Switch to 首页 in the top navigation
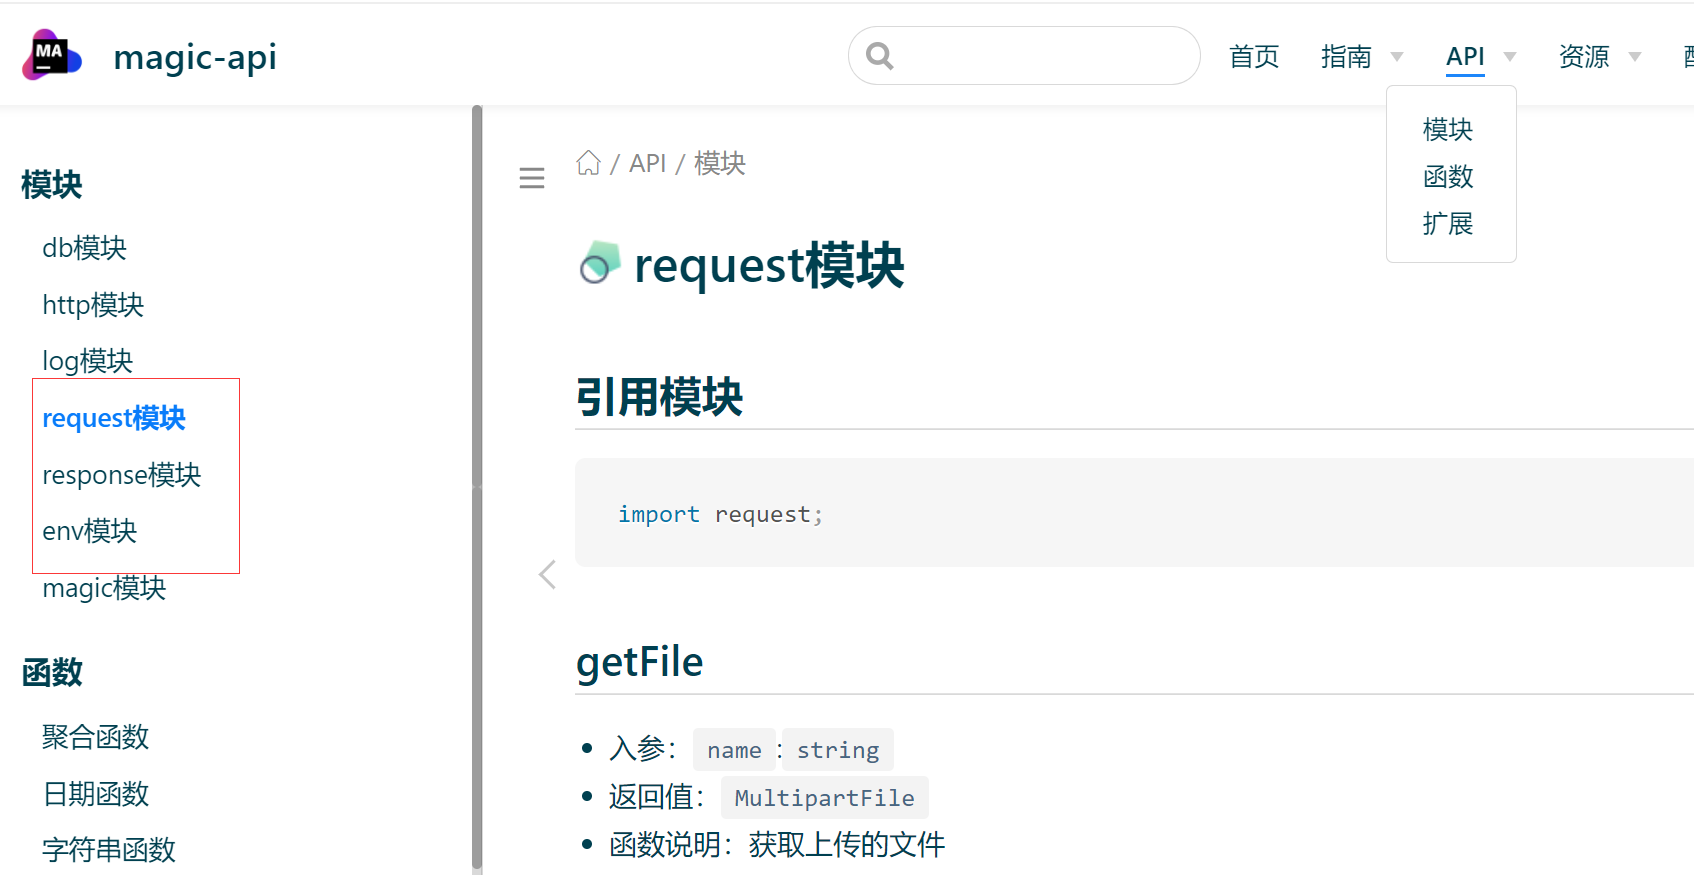 1254,57
